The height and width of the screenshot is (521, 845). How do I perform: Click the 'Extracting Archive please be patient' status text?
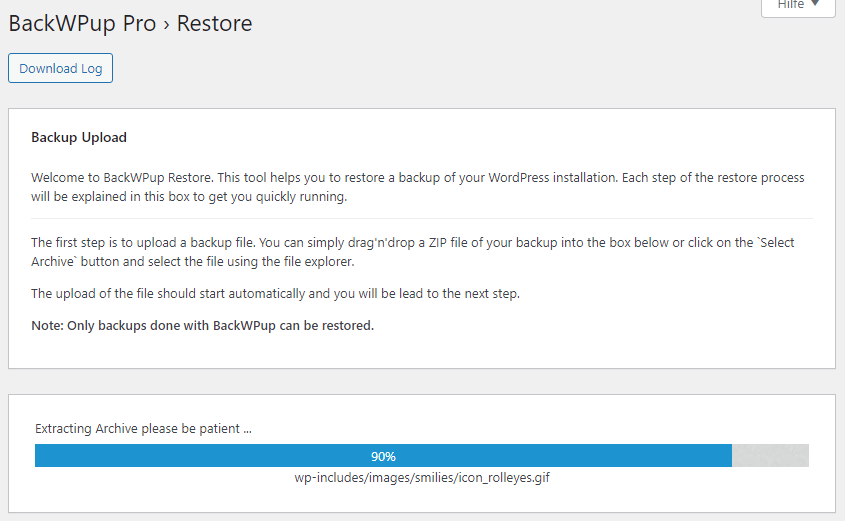tap(143, 428)
